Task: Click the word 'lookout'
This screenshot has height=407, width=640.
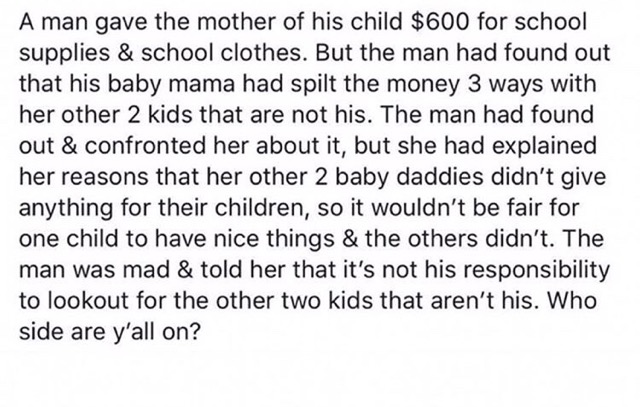Action: click(88, 301)
